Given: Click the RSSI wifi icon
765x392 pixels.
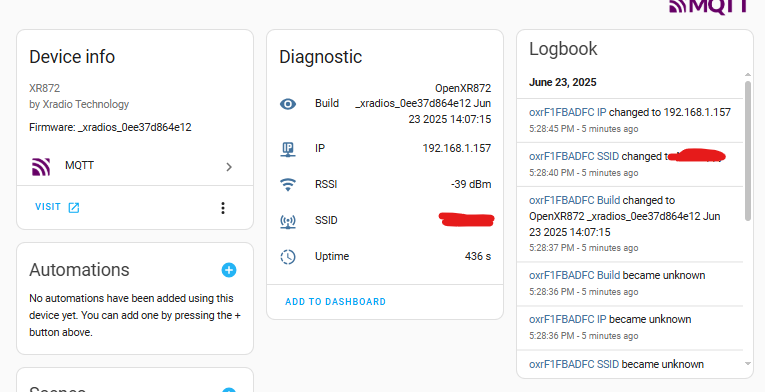Looking at the screenshot, I should (288, 185).
